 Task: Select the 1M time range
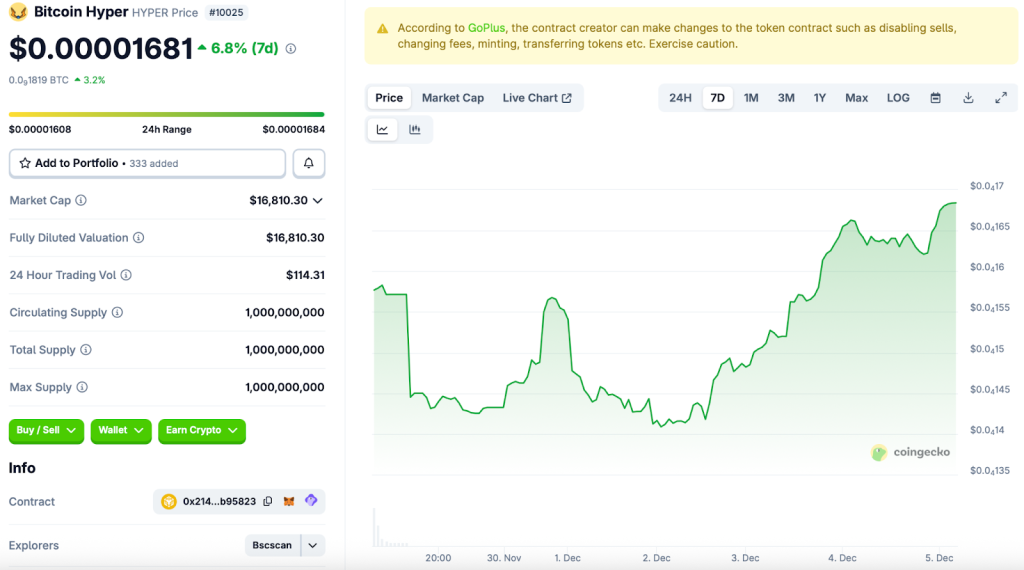(x=751, y=98)
